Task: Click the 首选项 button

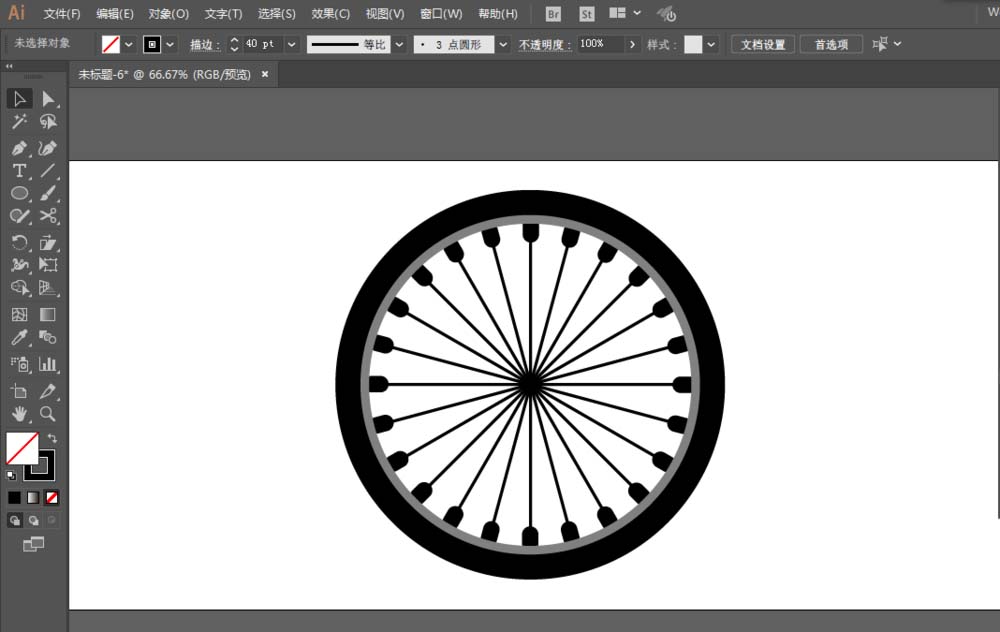Action: (831, 45)
